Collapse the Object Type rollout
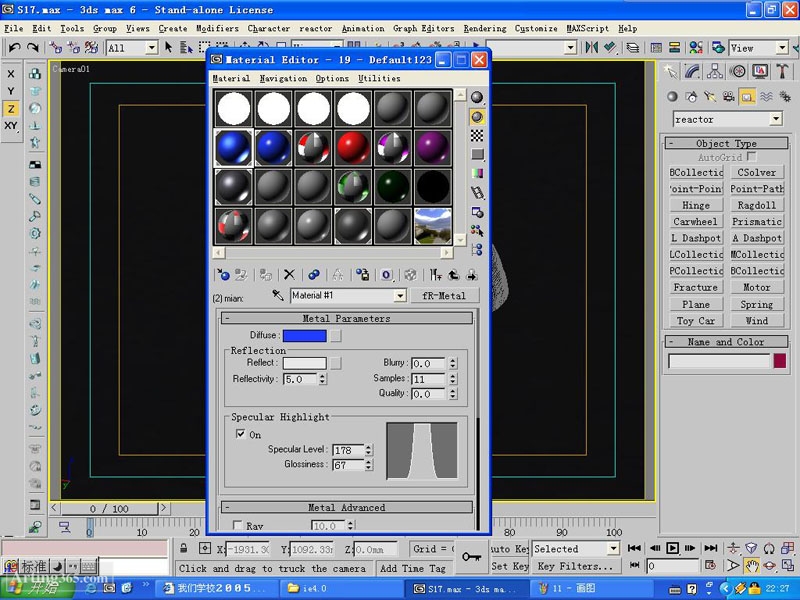 (x=727, y=143)
